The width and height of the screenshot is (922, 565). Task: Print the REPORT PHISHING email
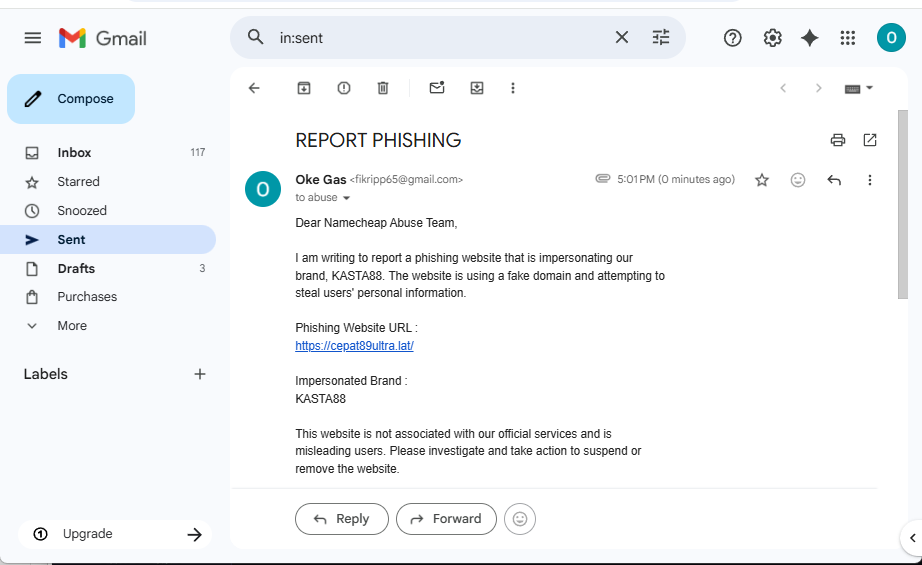838,140
